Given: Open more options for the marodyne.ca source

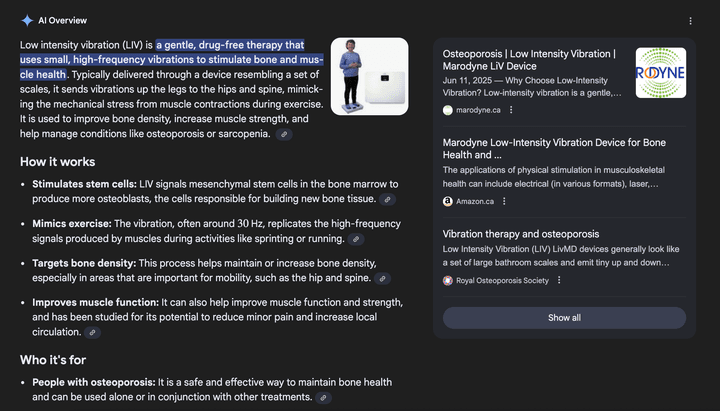Looking at the screenshot, I should point(511,110).
